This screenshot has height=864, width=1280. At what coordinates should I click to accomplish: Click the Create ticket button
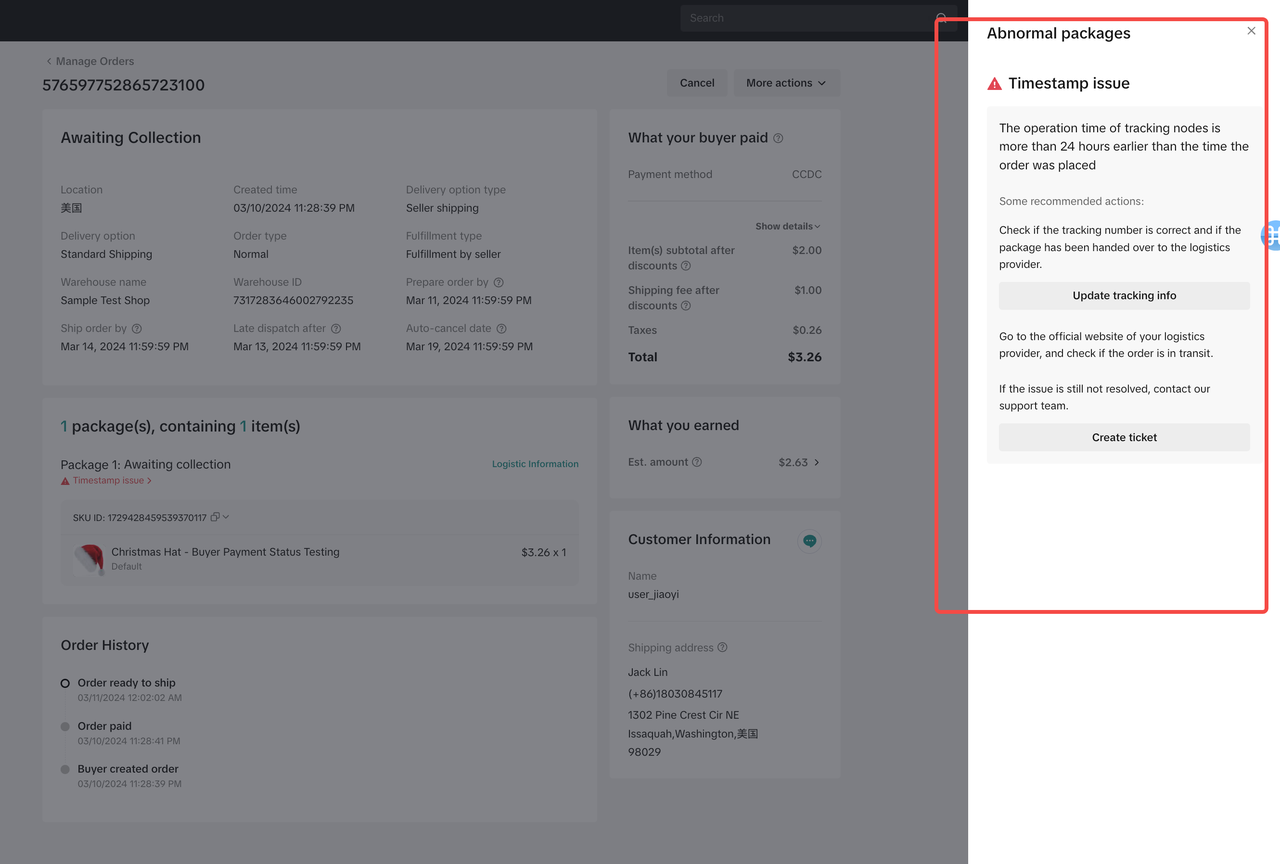pos(1124,437)
